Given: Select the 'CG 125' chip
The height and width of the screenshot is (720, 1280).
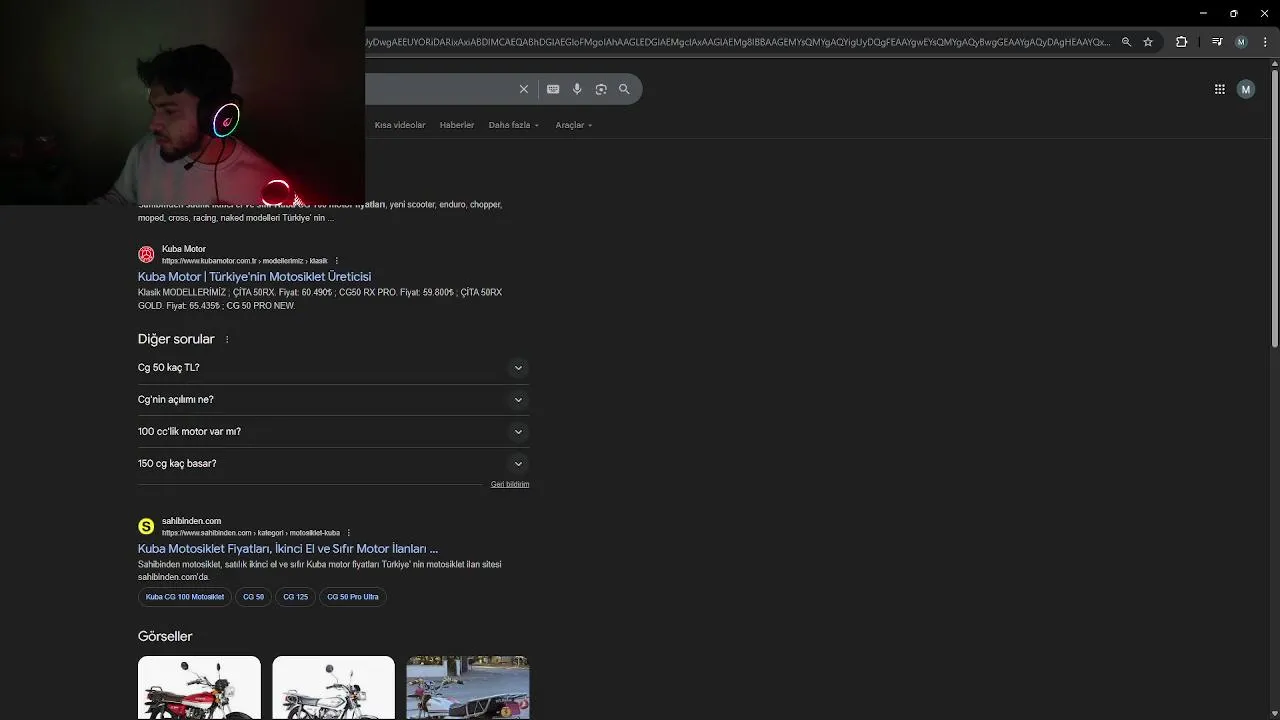Looking at the screenshot, I should tap(295, 597).
